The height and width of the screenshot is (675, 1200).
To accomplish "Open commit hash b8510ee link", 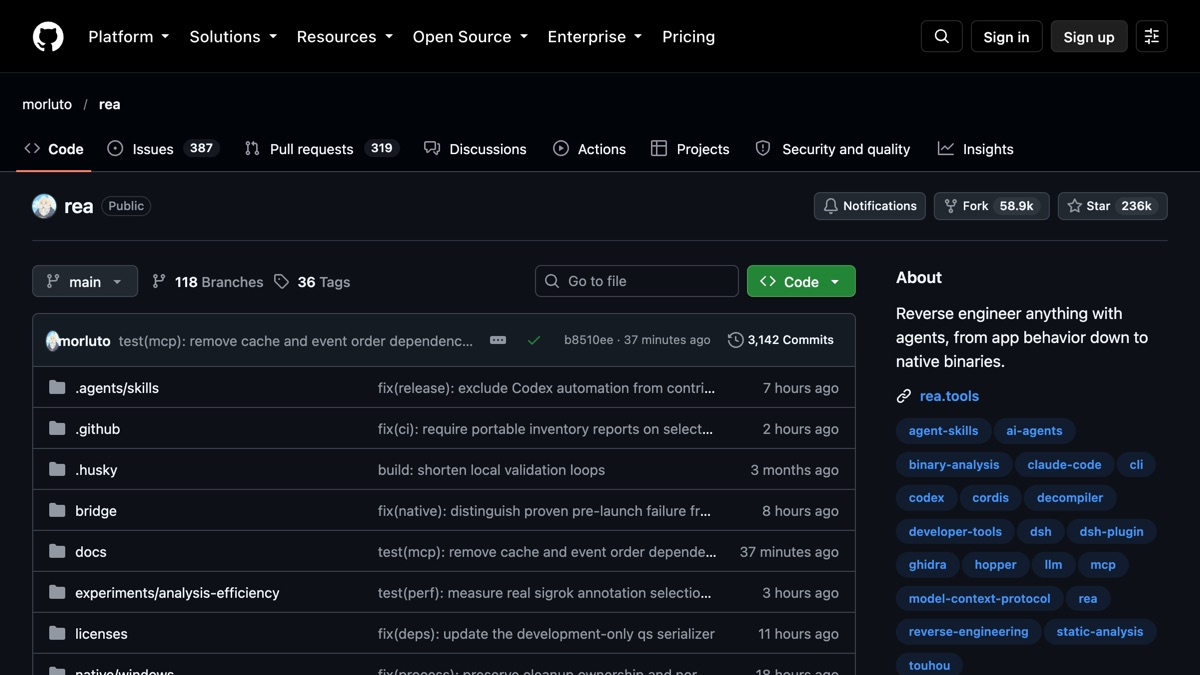I will pyautogui.click(x=589, y=340).
